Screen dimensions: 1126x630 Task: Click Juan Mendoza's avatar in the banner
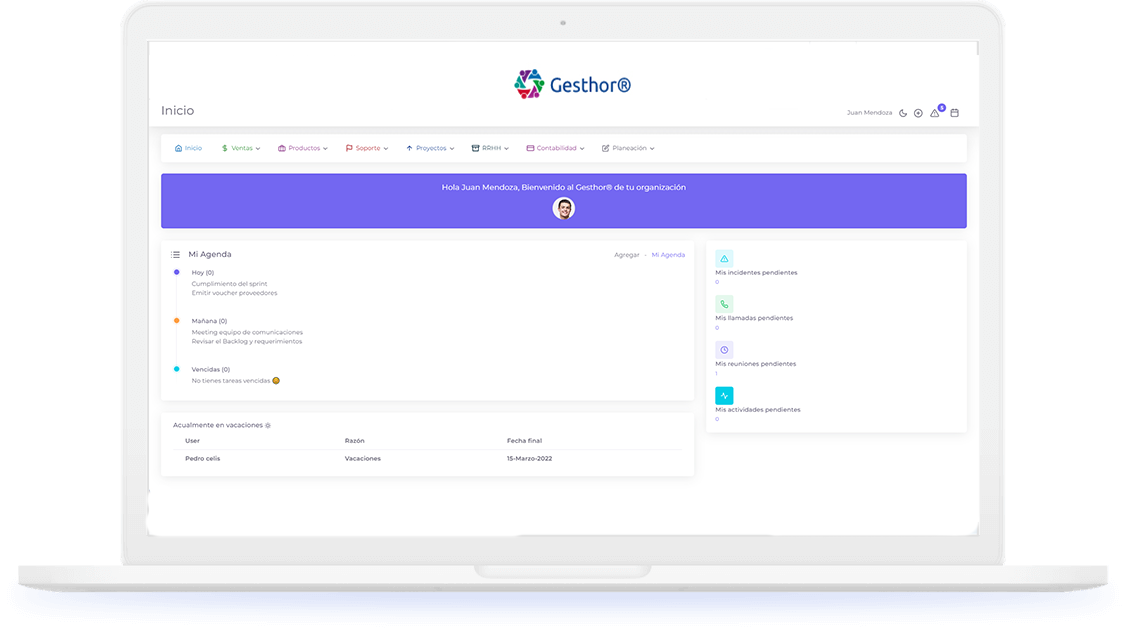point(564,208)
